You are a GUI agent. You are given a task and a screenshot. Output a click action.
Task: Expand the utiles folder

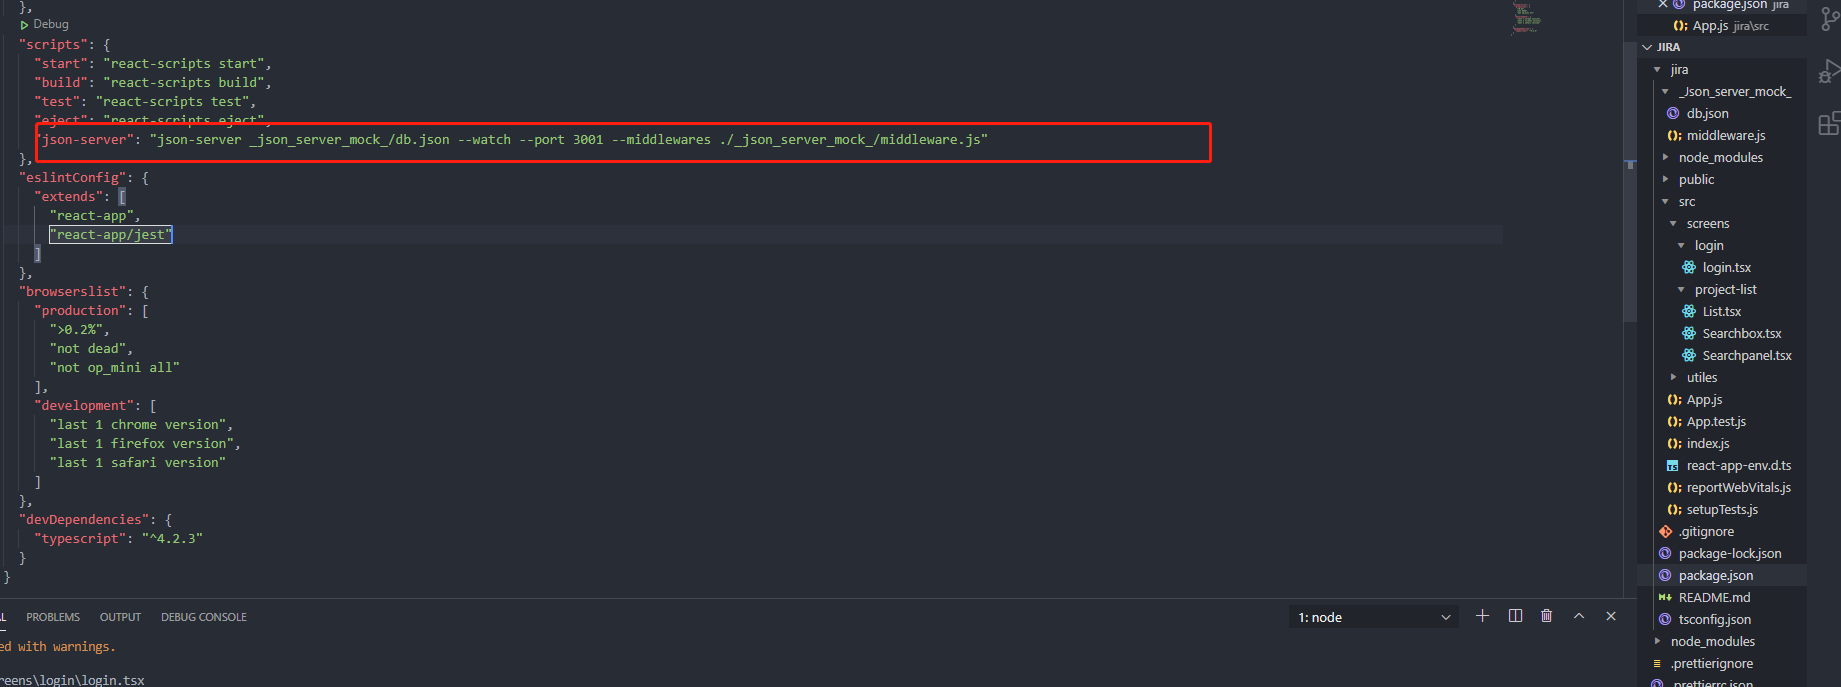(x=1701, y=378)
